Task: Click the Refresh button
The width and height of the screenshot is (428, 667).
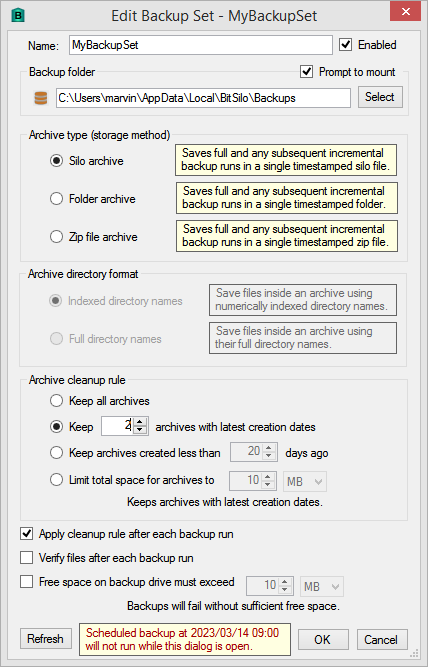Action: pos(46,638)
